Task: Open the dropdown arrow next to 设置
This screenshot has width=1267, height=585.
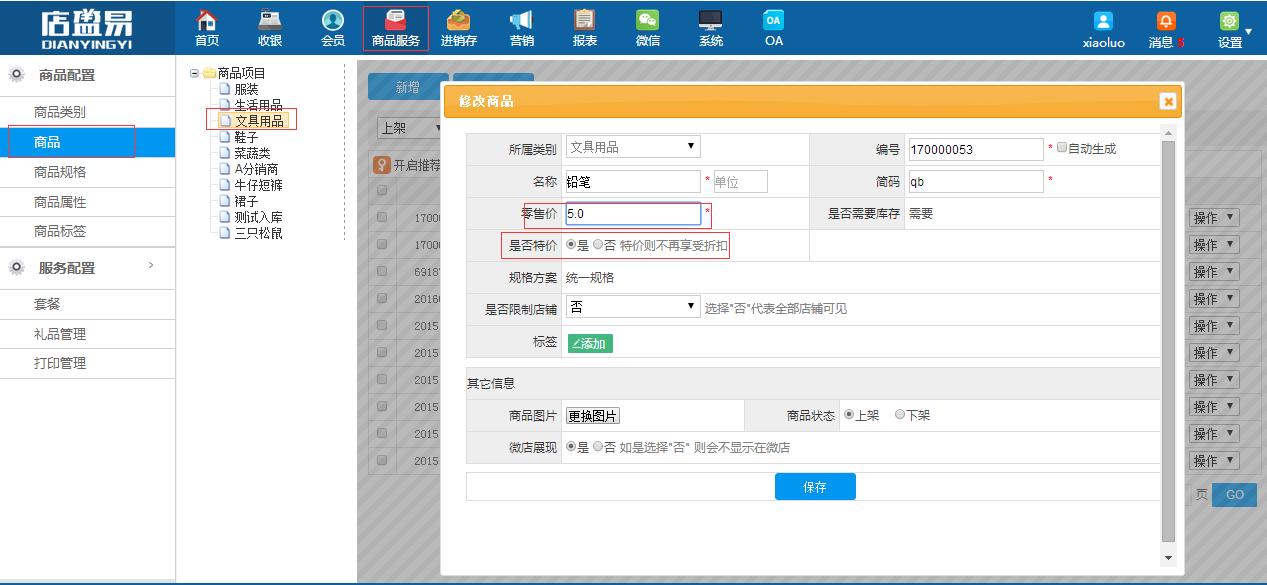Action: pos(1248,31)
